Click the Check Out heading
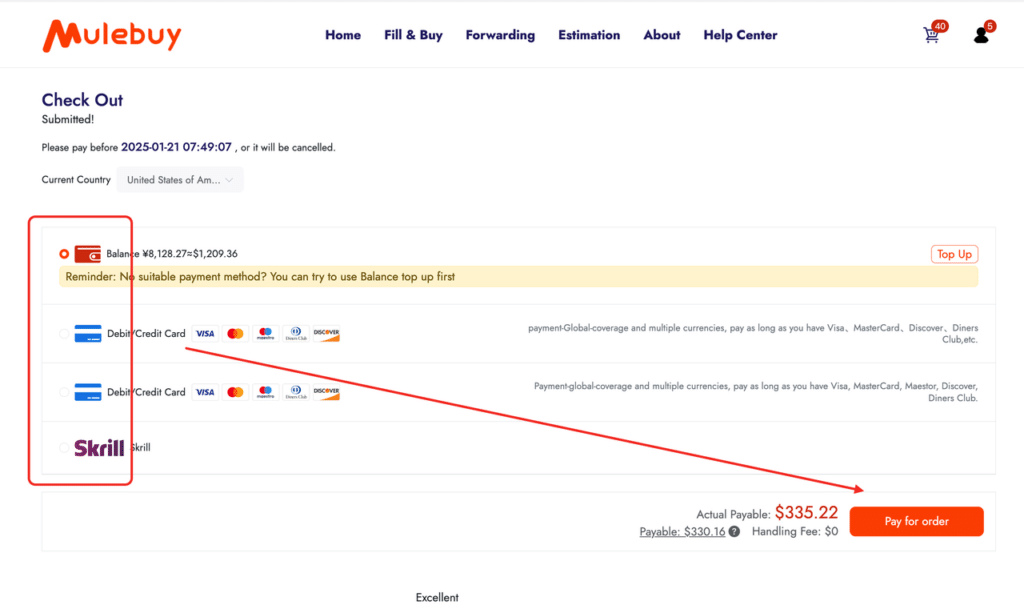Image resolution: width=1024 pixels, height=613 pixels. pyautogui.click(x=82, y=100)
